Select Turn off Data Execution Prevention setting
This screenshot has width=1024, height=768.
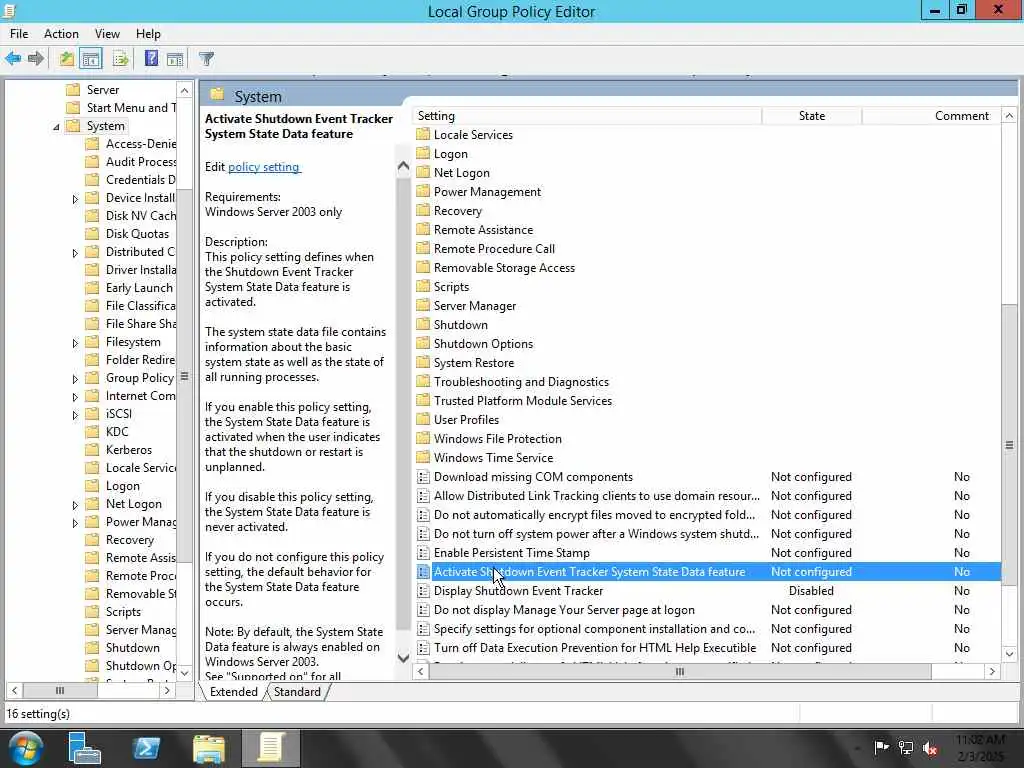709,648
